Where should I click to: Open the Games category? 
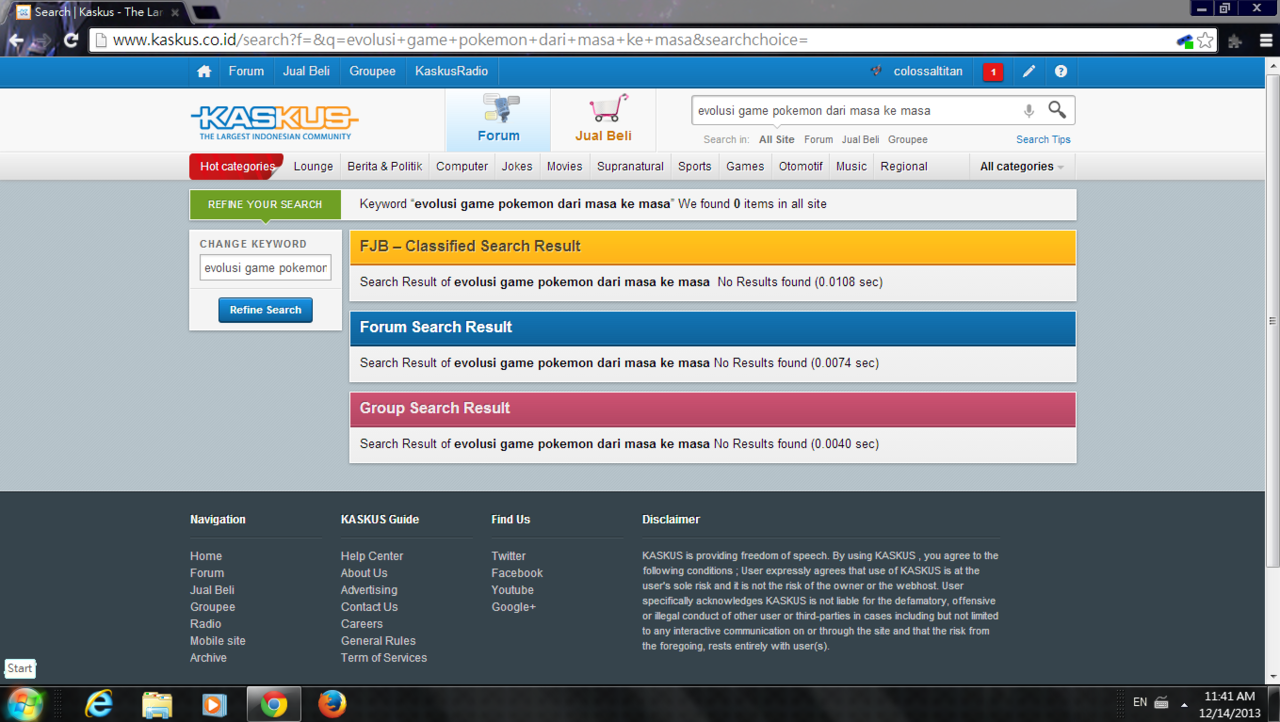[745, 166]
